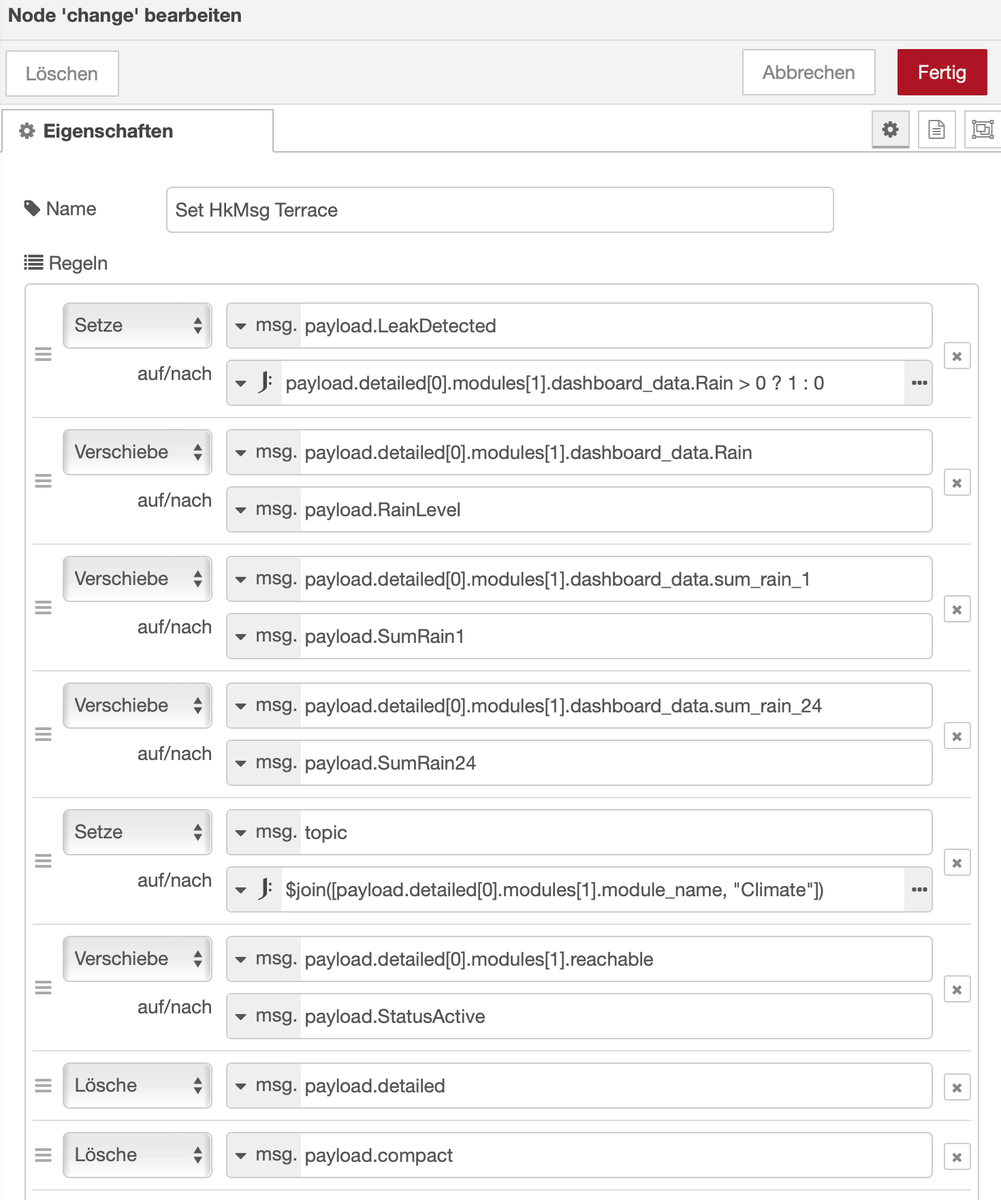Open the msg type selector for payload.StatusActive
This screenshot has width=1001, height=1200.
265,1017
